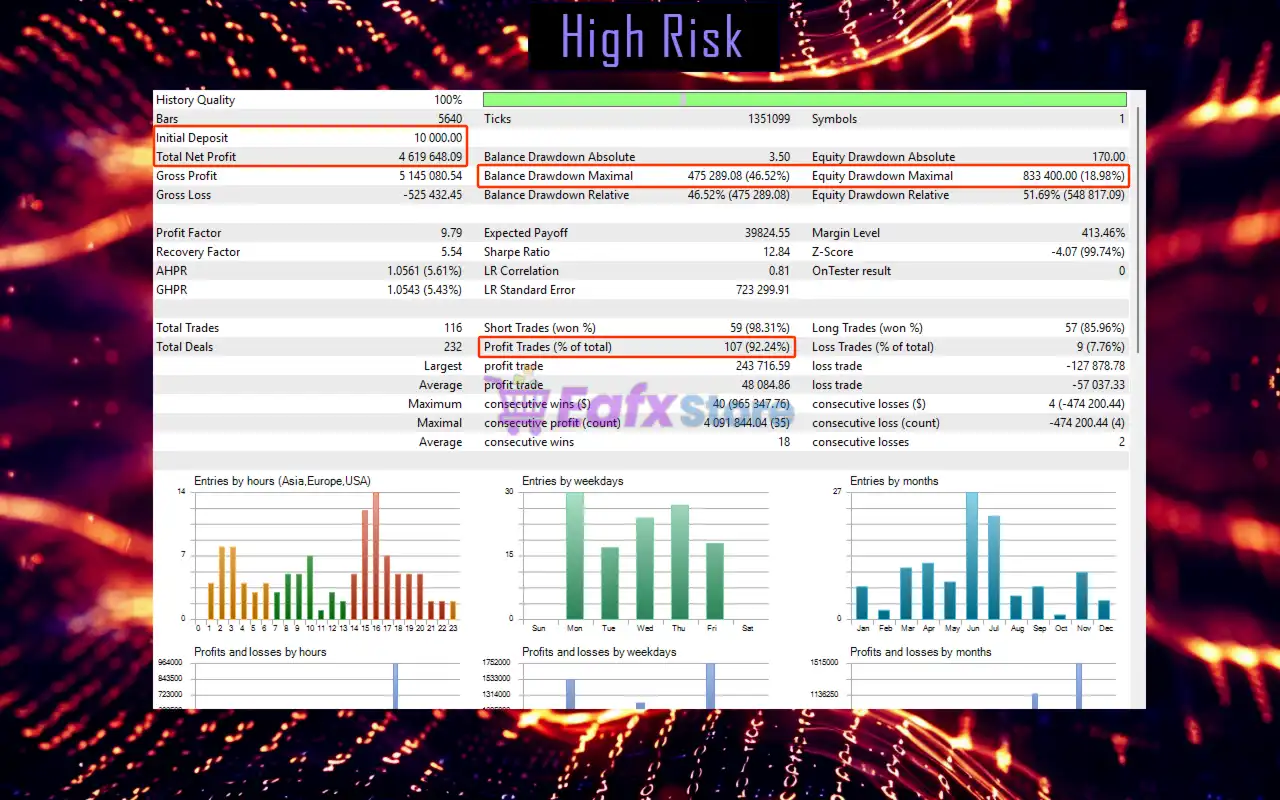Click the tallest red bar at hour 16

click(376, 556)
